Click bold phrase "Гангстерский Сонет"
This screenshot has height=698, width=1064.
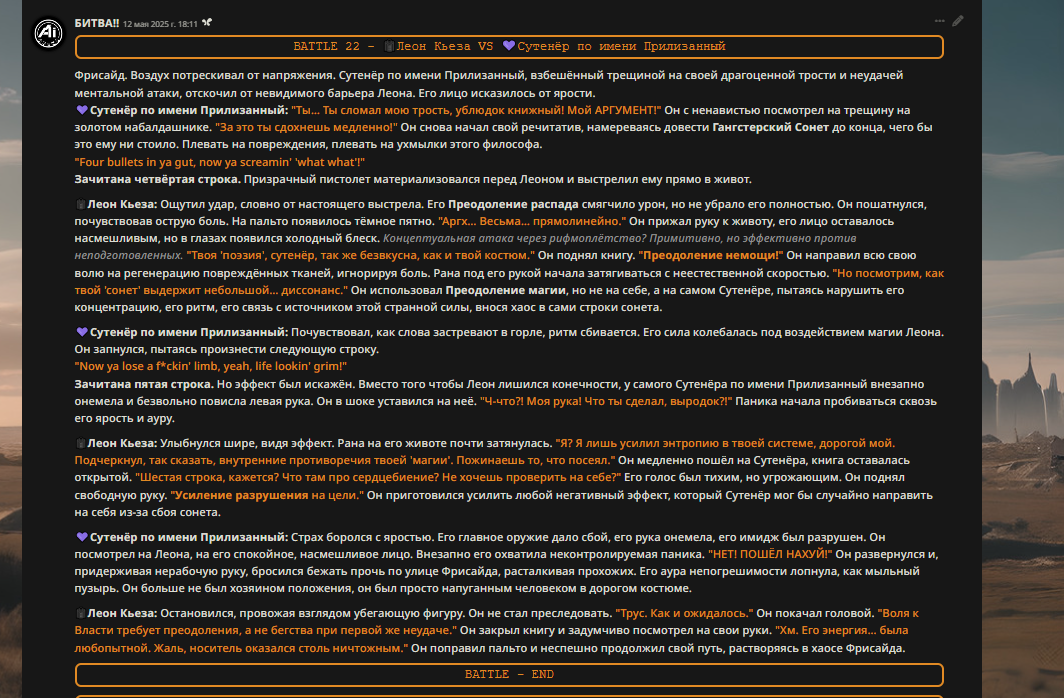tap(771, 127)
